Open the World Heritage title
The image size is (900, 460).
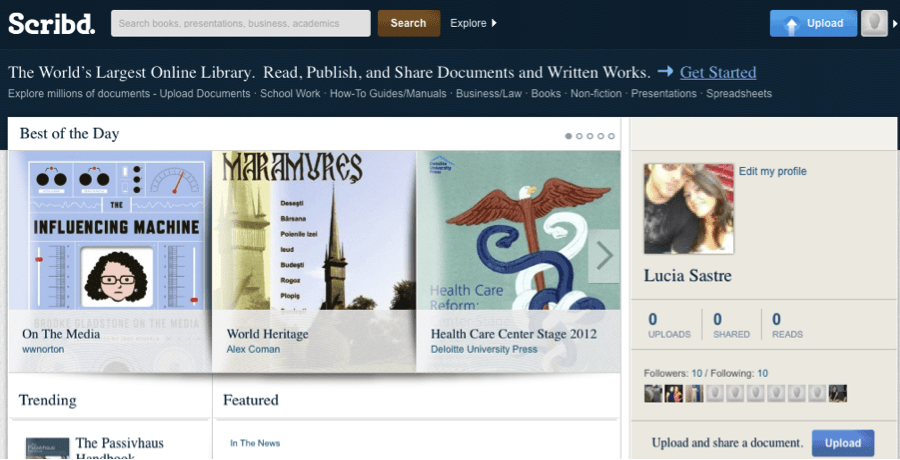[x=267, y=334]
